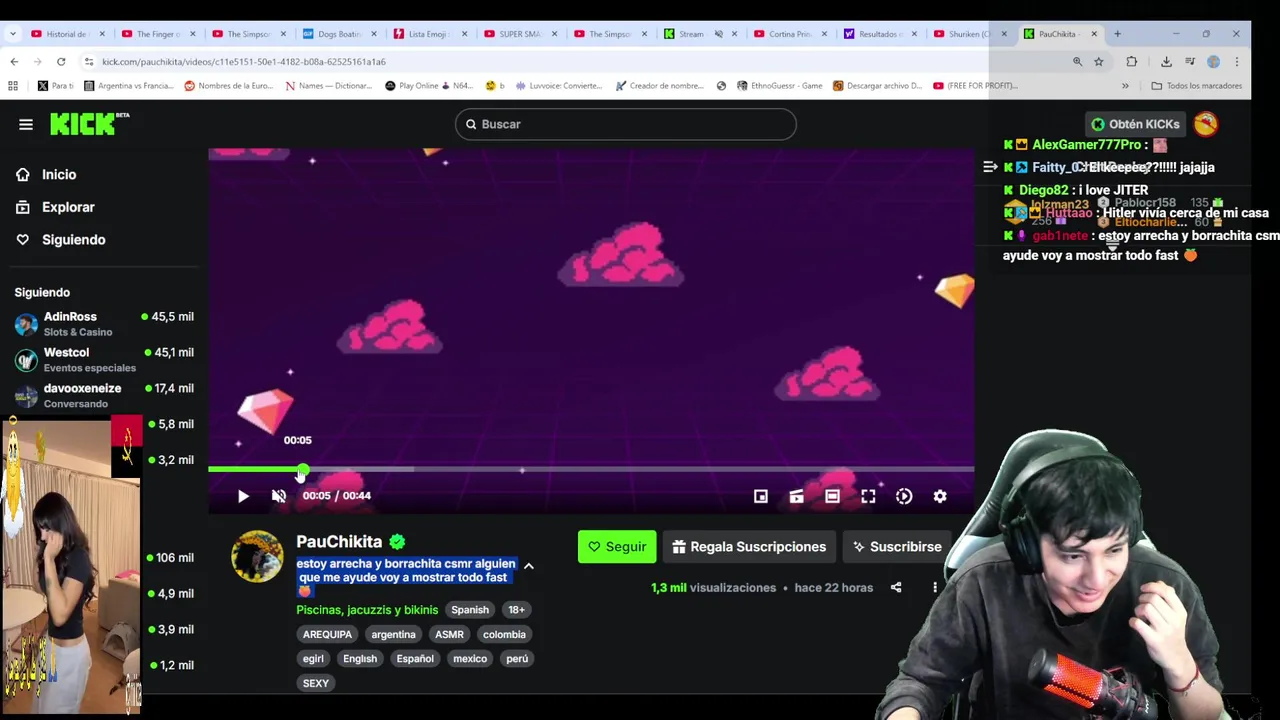
Task: Click the SEXY tag
Action: 316,683
